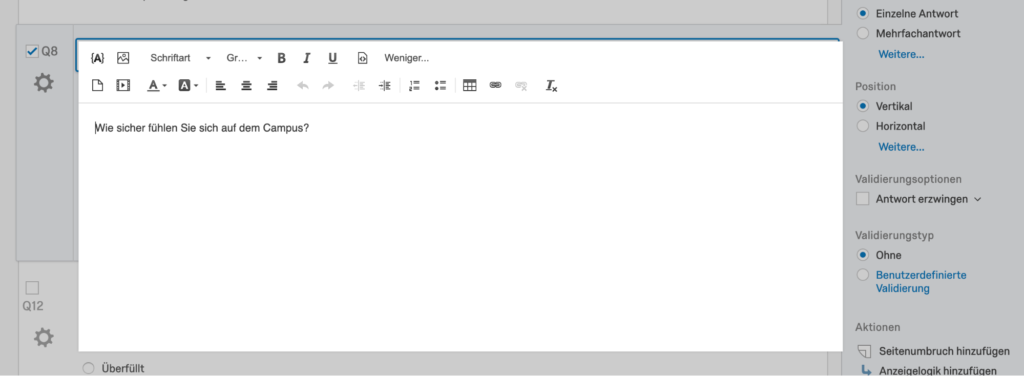Increase the indent

pyautogui.click(x=385, y=86)
